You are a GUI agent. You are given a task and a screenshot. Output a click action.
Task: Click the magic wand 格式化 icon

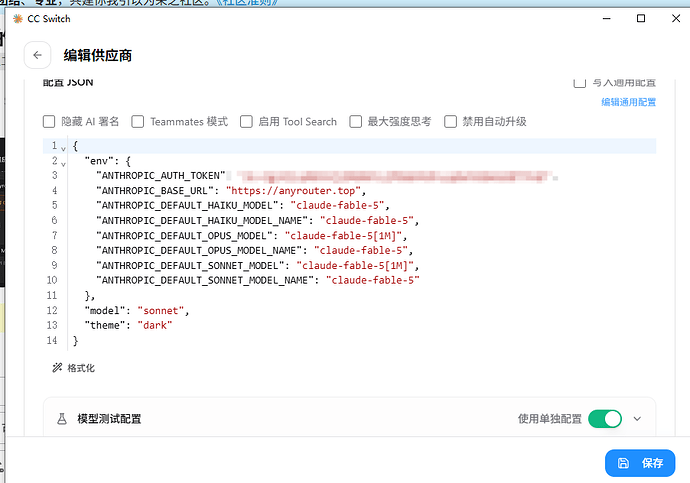(x=57, y=368)
